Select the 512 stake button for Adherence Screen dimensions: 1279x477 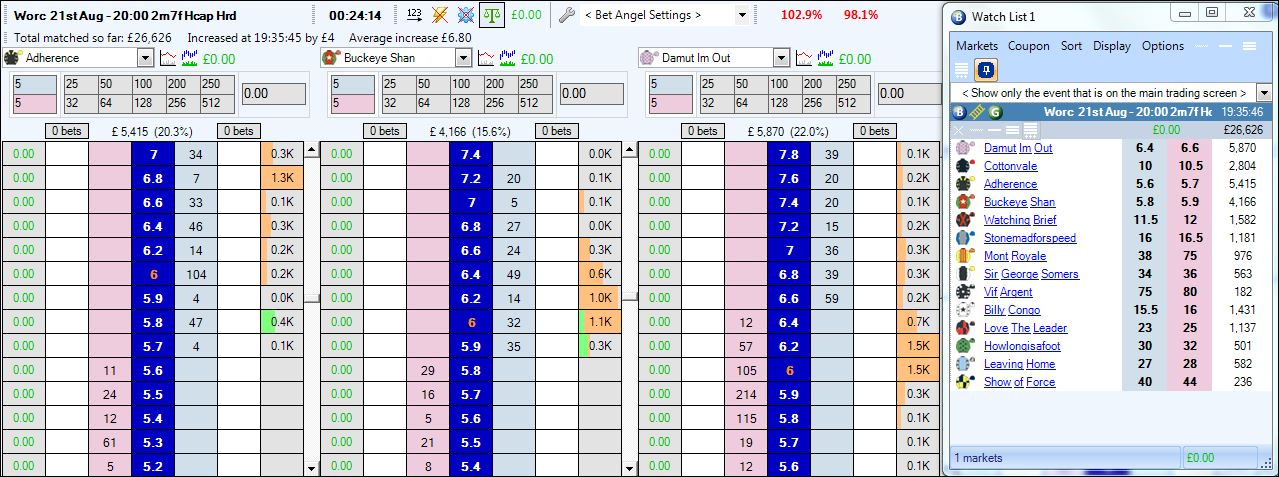[216, 102]
